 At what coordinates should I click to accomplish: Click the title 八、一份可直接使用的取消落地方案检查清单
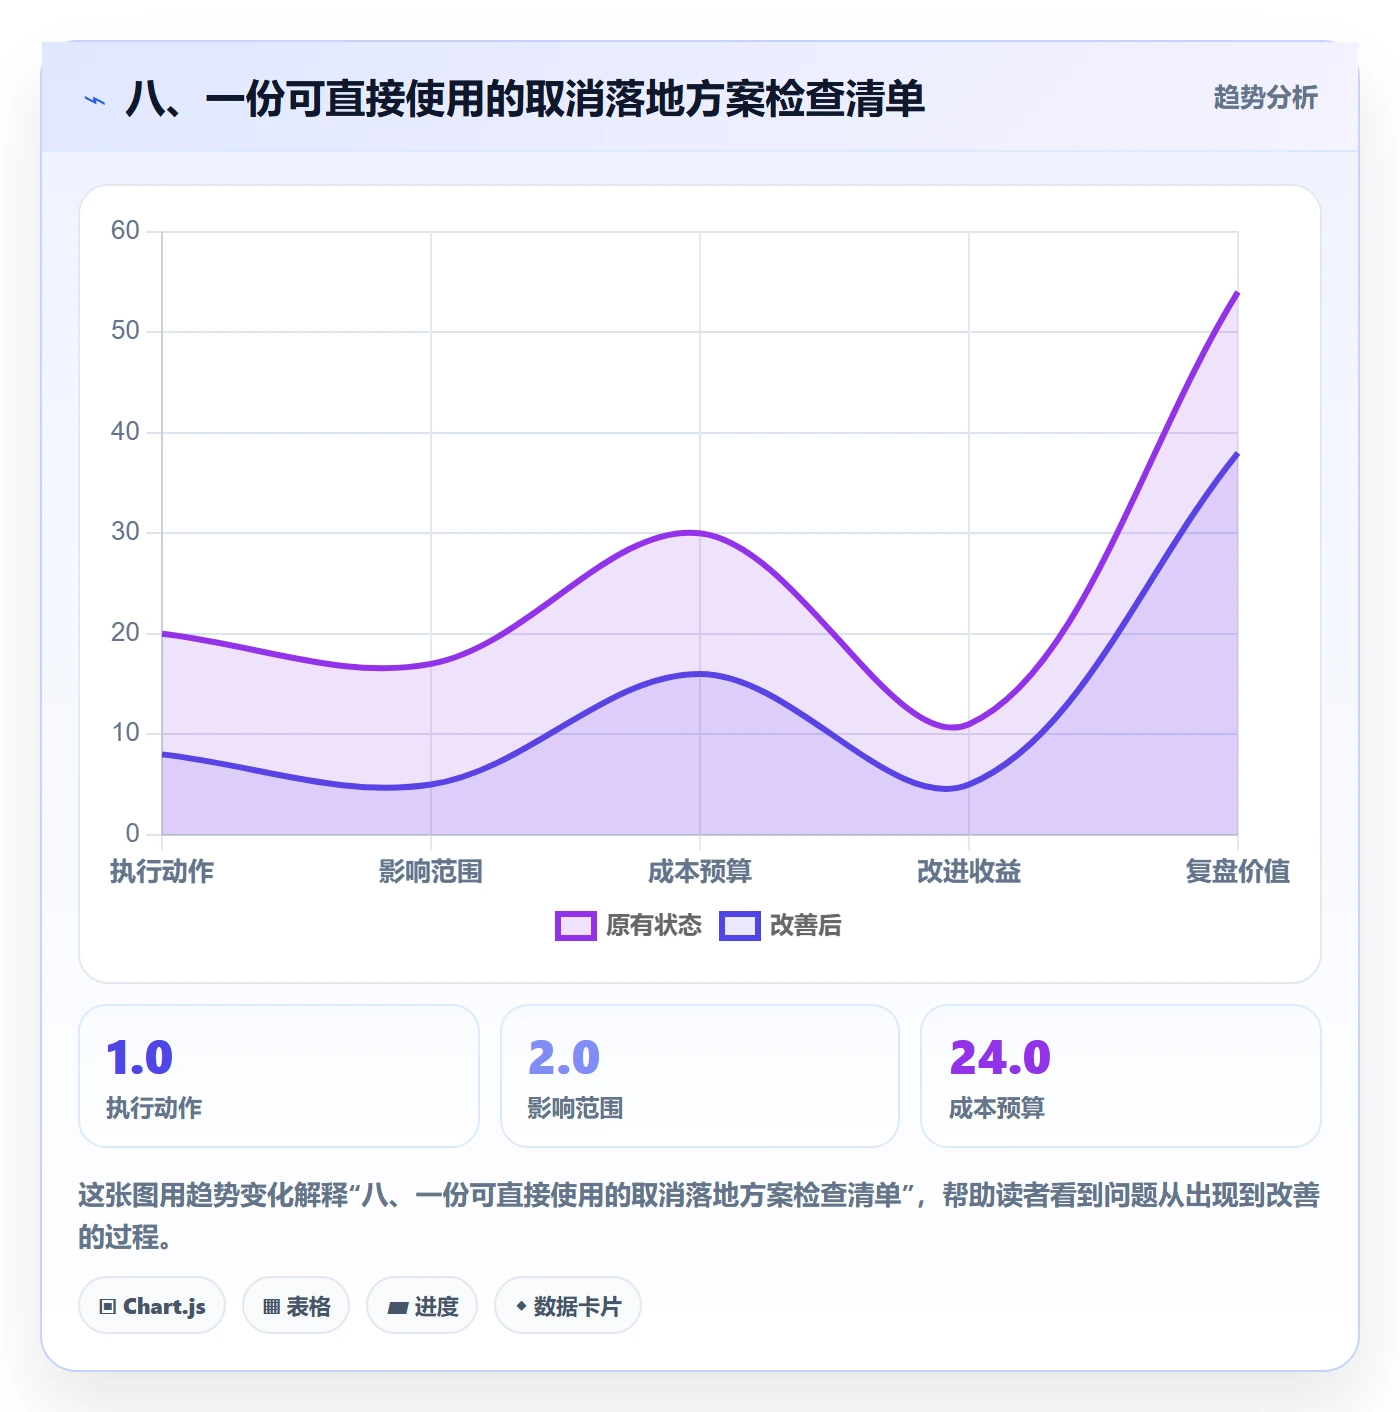(x=525, y=99)
